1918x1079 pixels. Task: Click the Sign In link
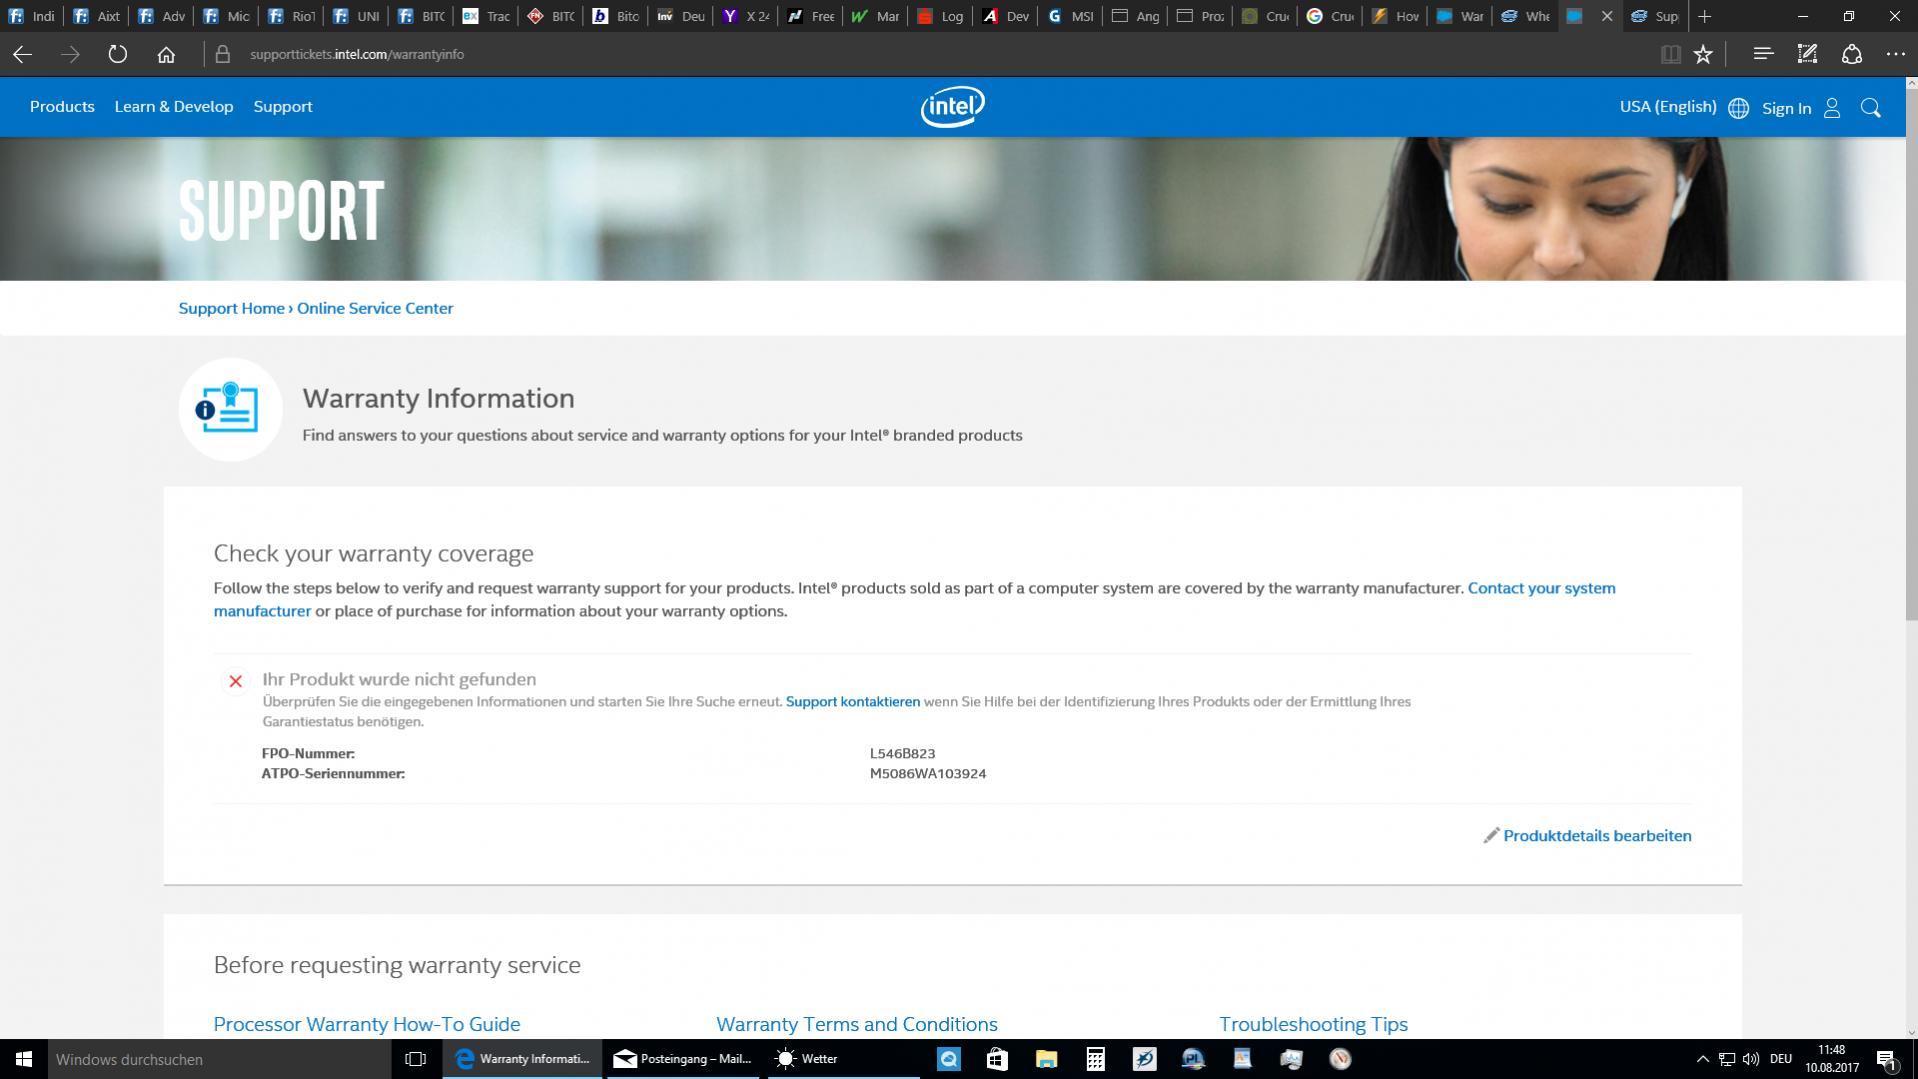tap(1786, 108)
